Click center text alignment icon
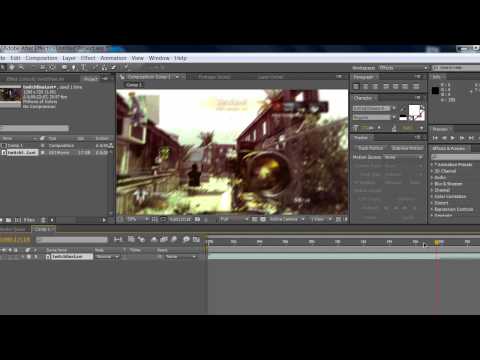 pos(365,87)
